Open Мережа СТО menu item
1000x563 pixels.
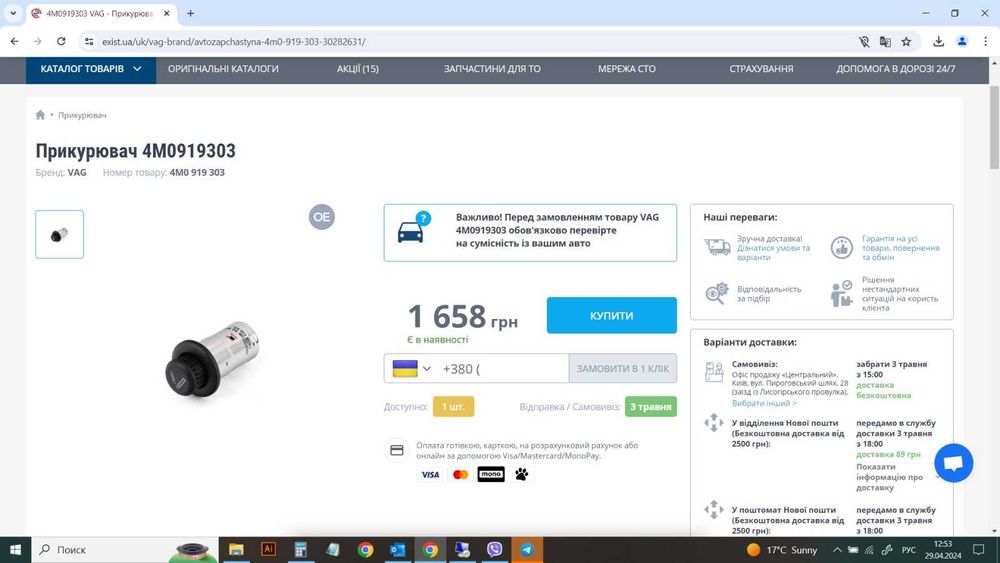627,69
